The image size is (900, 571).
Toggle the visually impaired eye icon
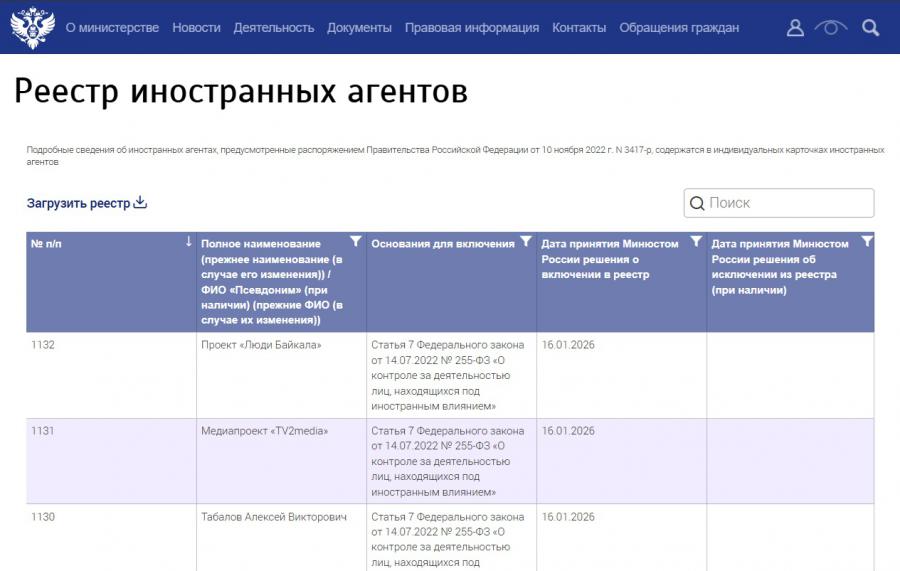coord(831,28)
